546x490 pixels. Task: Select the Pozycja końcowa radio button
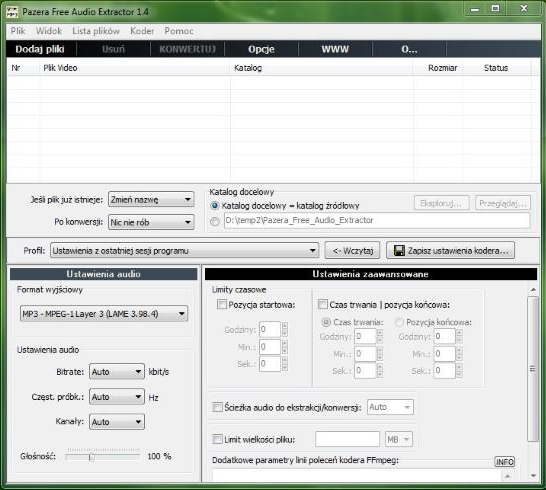click(399, 322)
